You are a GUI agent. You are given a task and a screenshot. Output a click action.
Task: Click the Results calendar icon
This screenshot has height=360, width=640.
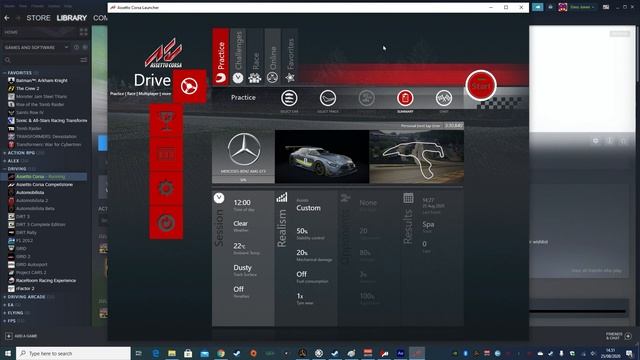coord(408,198)
